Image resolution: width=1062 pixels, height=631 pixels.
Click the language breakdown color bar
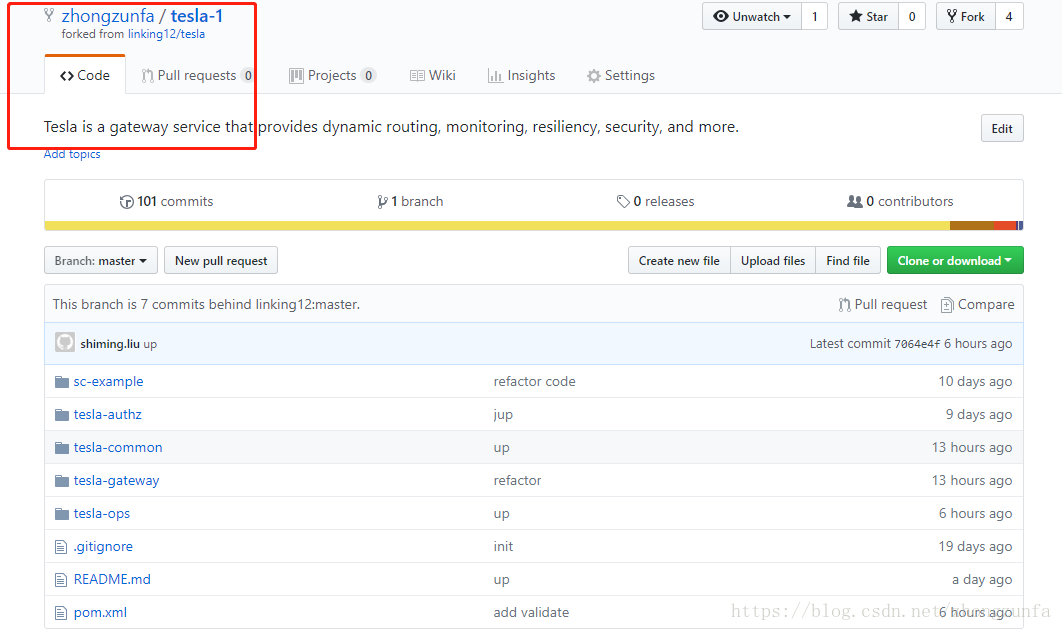[534, 225]
